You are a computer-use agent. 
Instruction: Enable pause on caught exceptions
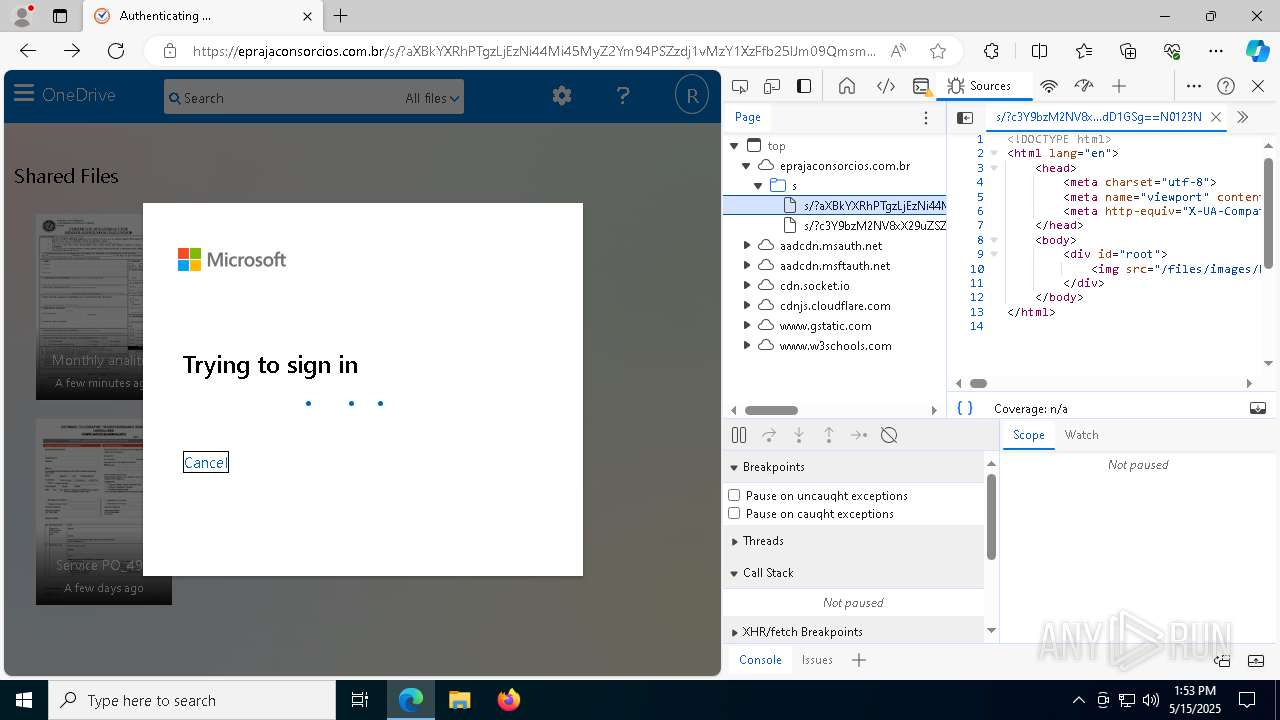(734, 514)
